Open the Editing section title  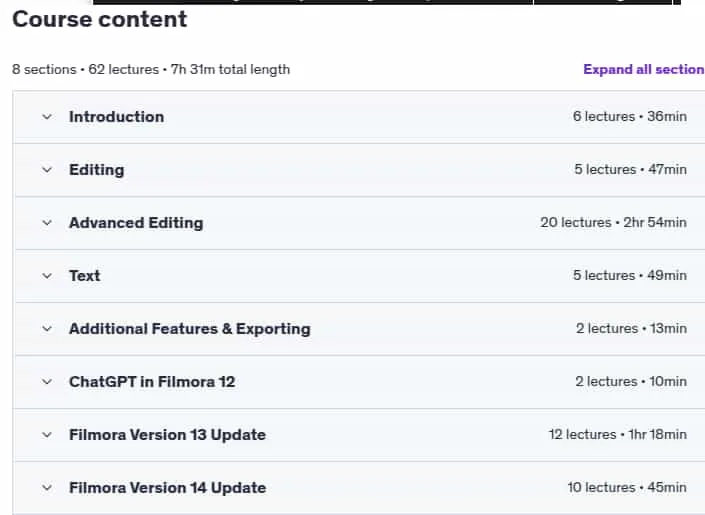pyautogui.click(x=97, y=170)
